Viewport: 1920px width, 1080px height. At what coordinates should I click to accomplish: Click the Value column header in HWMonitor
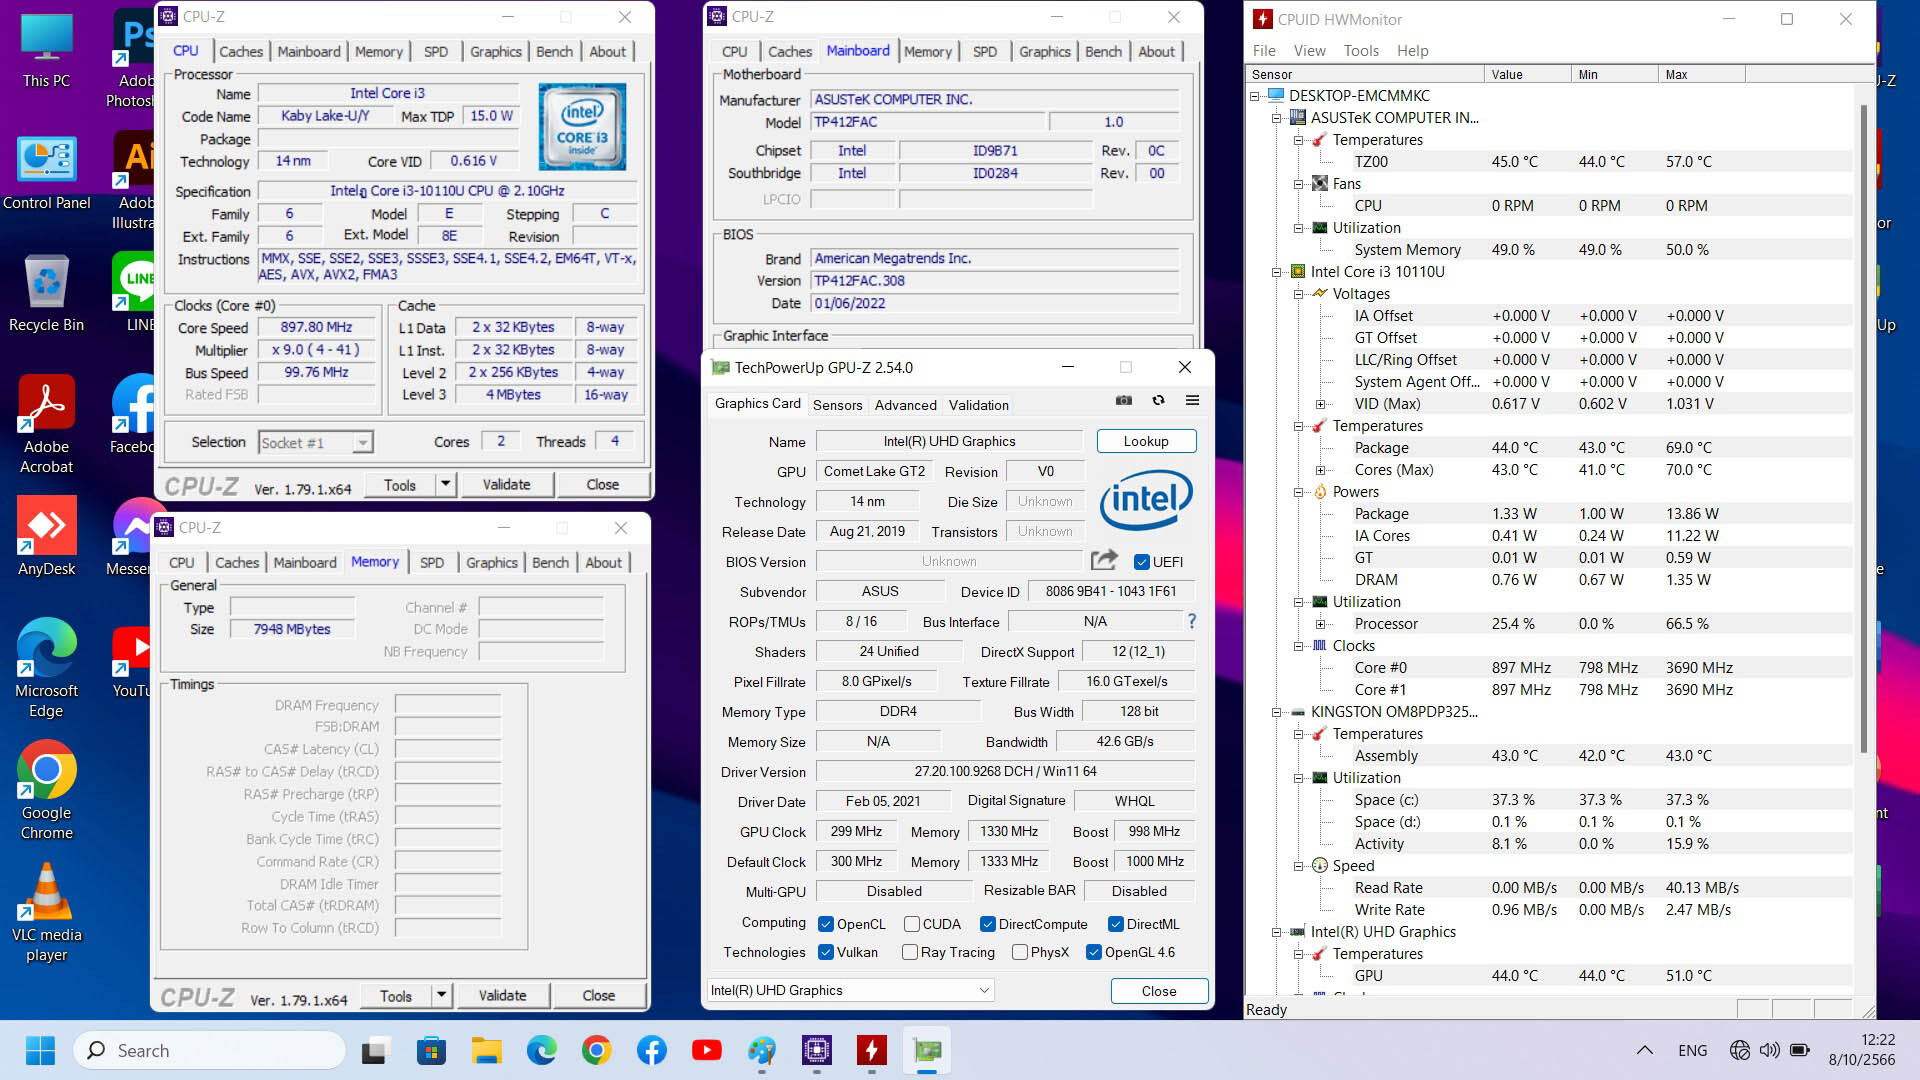point(1526,74)
